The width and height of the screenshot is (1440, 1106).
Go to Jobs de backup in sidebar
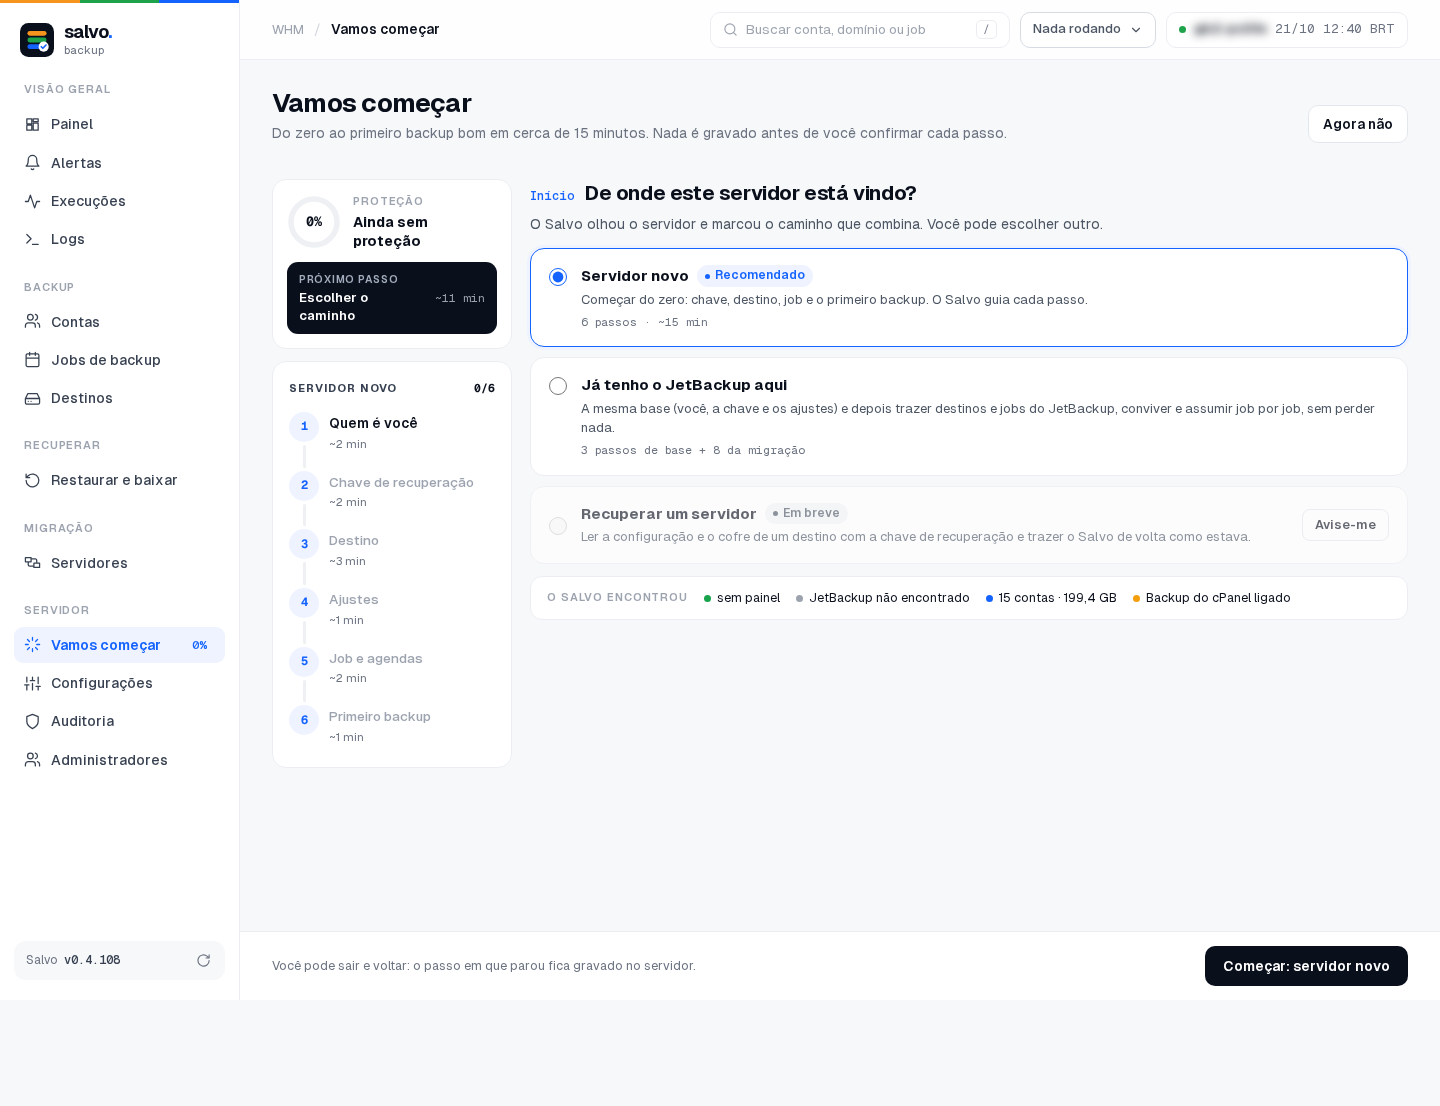[x=119, y=360]
